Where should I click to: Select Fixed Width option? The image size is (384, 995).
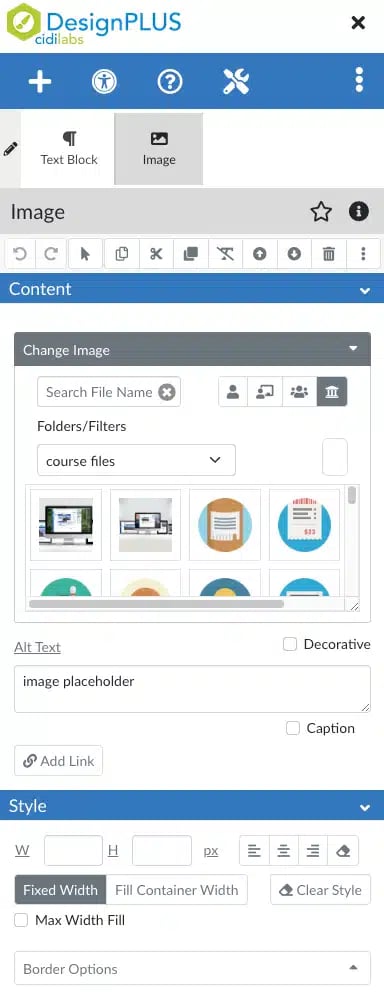(60, 890)
